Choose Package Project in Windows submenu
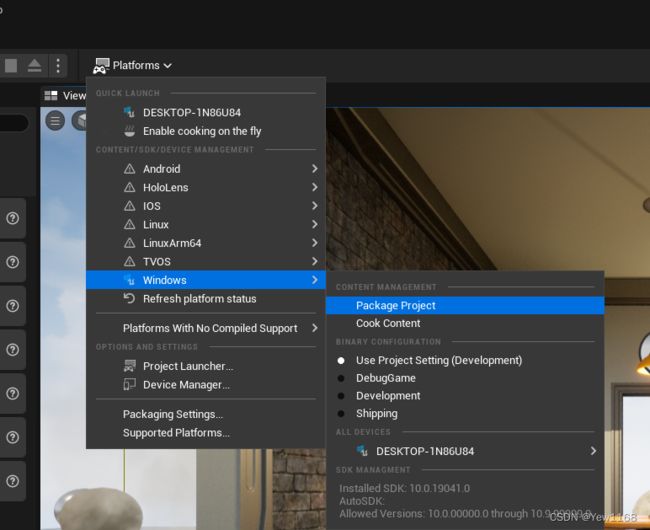Viewport: 650px width, 530px height. tap(465, 305)
